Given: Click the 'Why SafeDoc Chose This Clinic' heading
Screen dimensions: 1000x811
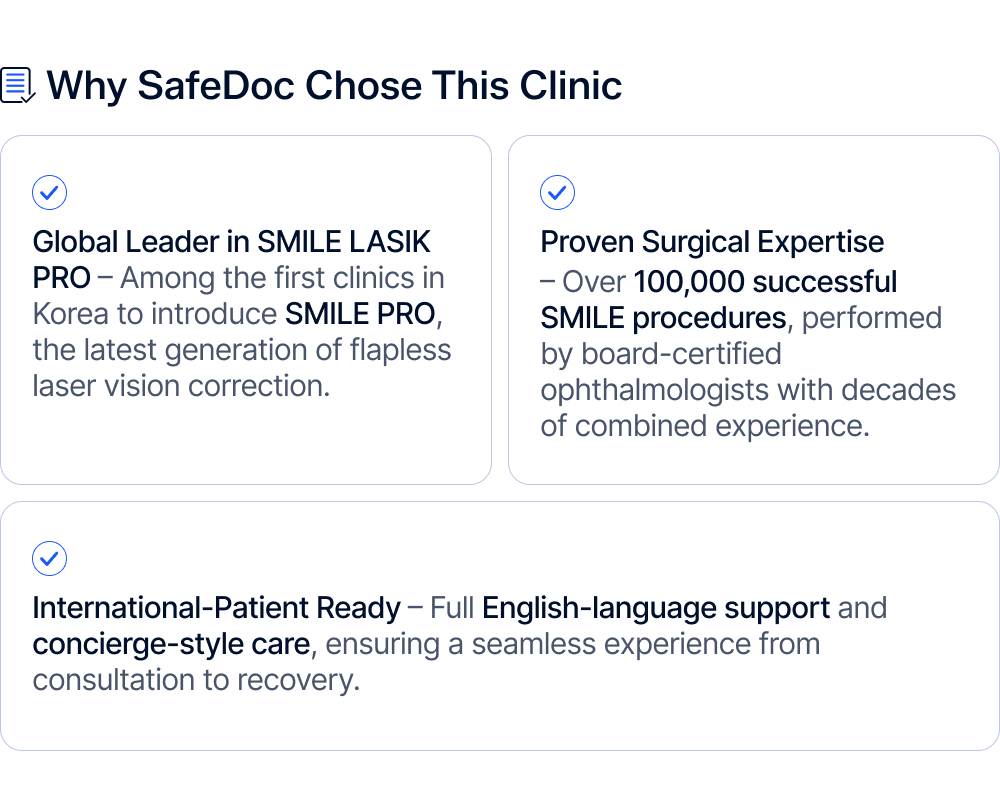Looking at the screenshot, I should point(334,86).
